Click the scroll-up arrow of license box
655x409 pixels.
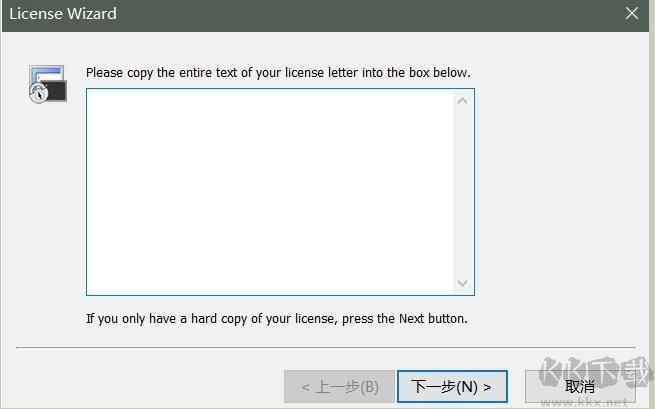(x=462, y=100)
